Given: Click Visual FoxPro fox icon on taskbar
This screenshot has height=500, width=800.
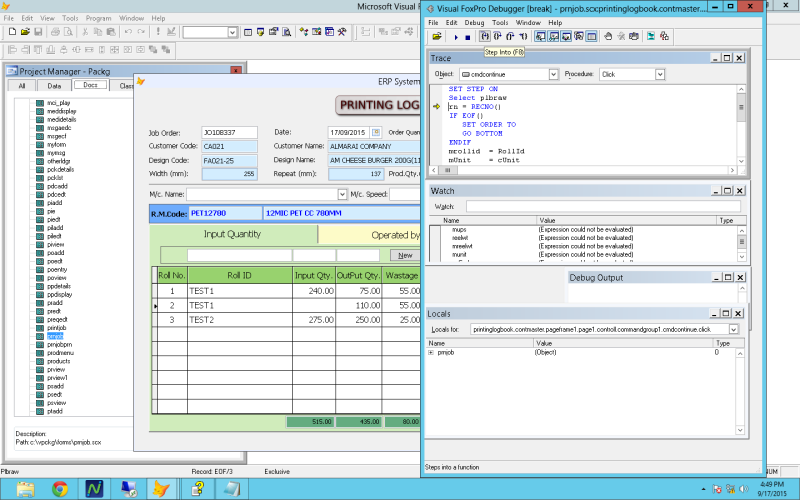Looking at the screenshot, I should pyautogui.click(x=161, y=489).
